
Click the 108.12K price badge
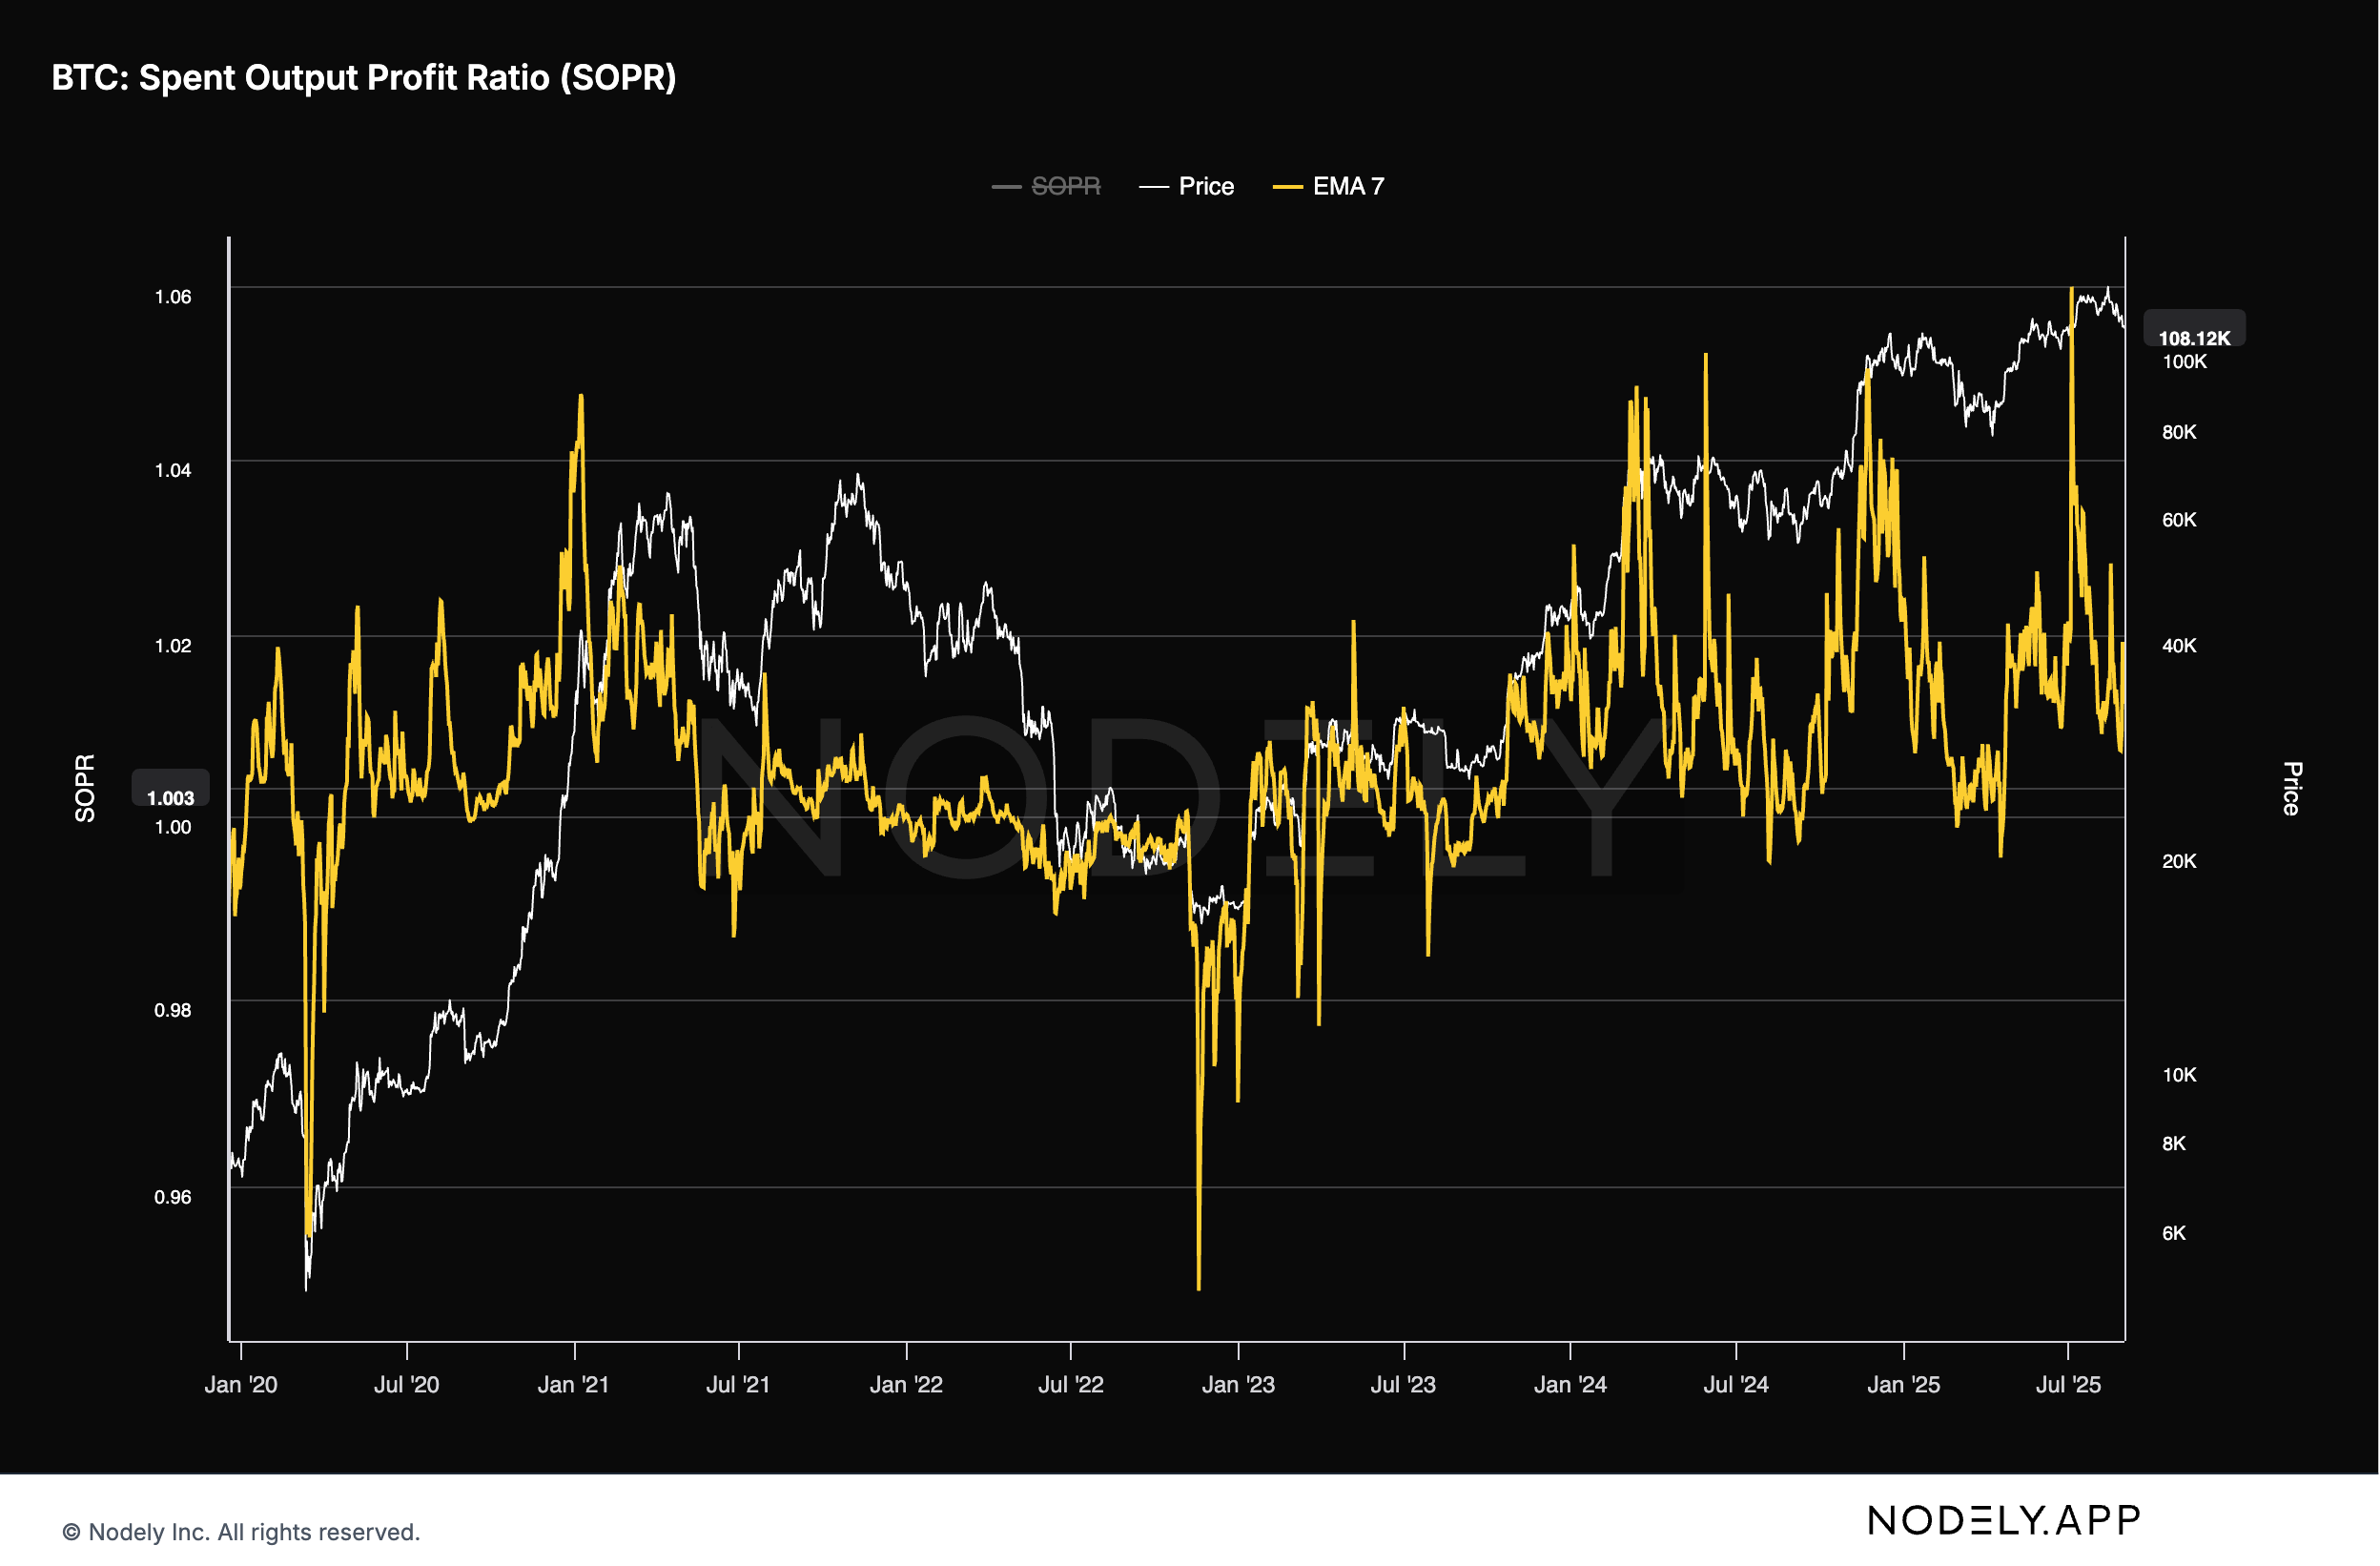point(2193,338)
